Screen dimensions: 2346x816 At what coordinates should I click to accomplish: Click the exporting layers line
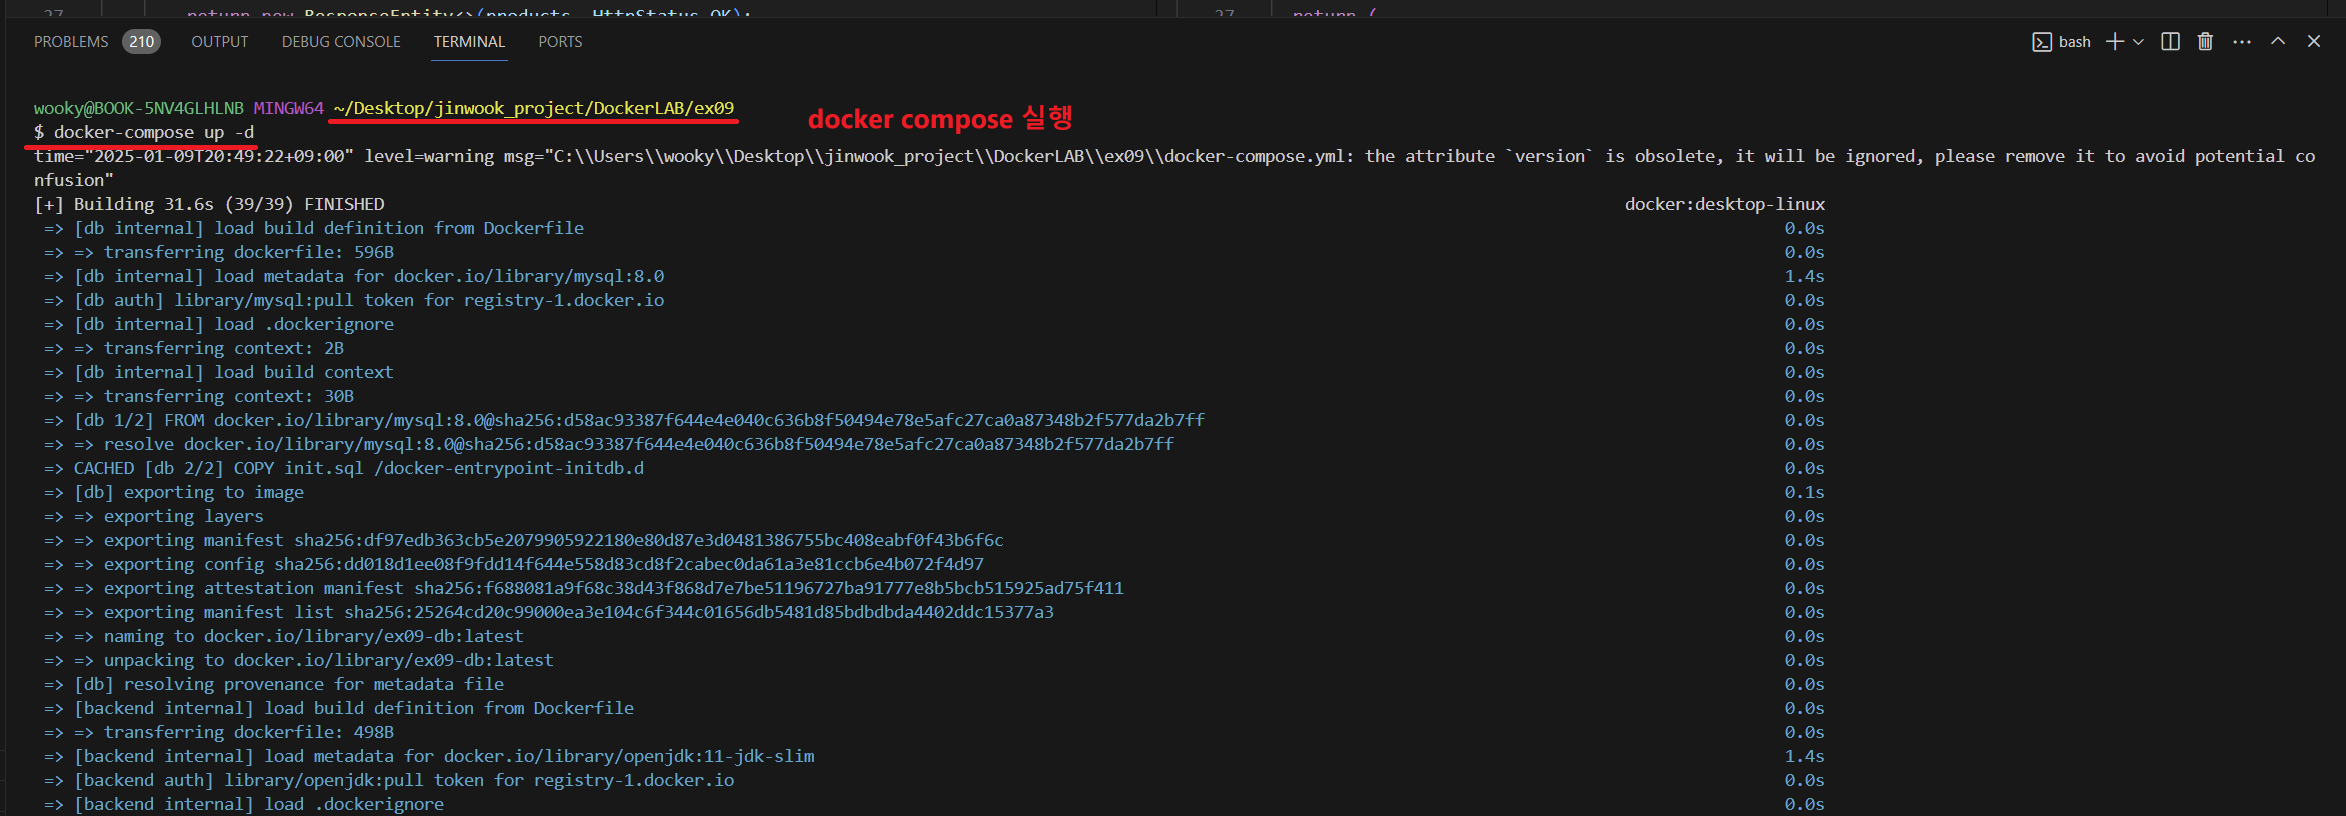click(x=154, y=516)
